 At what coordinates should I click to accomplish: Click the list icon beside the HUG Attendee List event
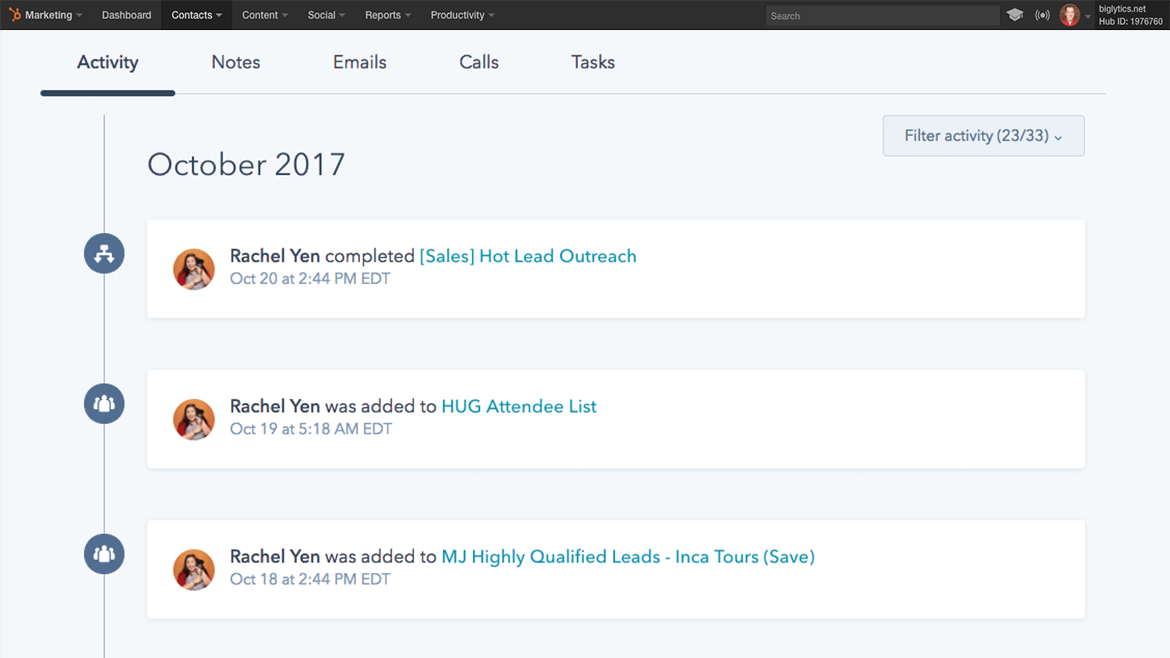(104, 403)
